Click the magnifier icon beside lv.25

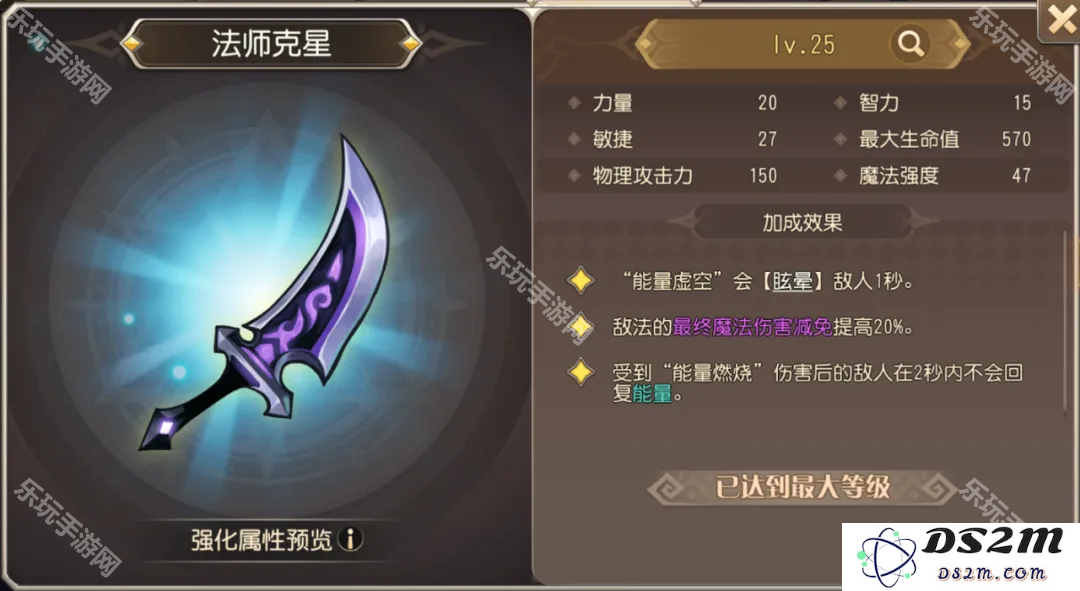tap(910, 44)
